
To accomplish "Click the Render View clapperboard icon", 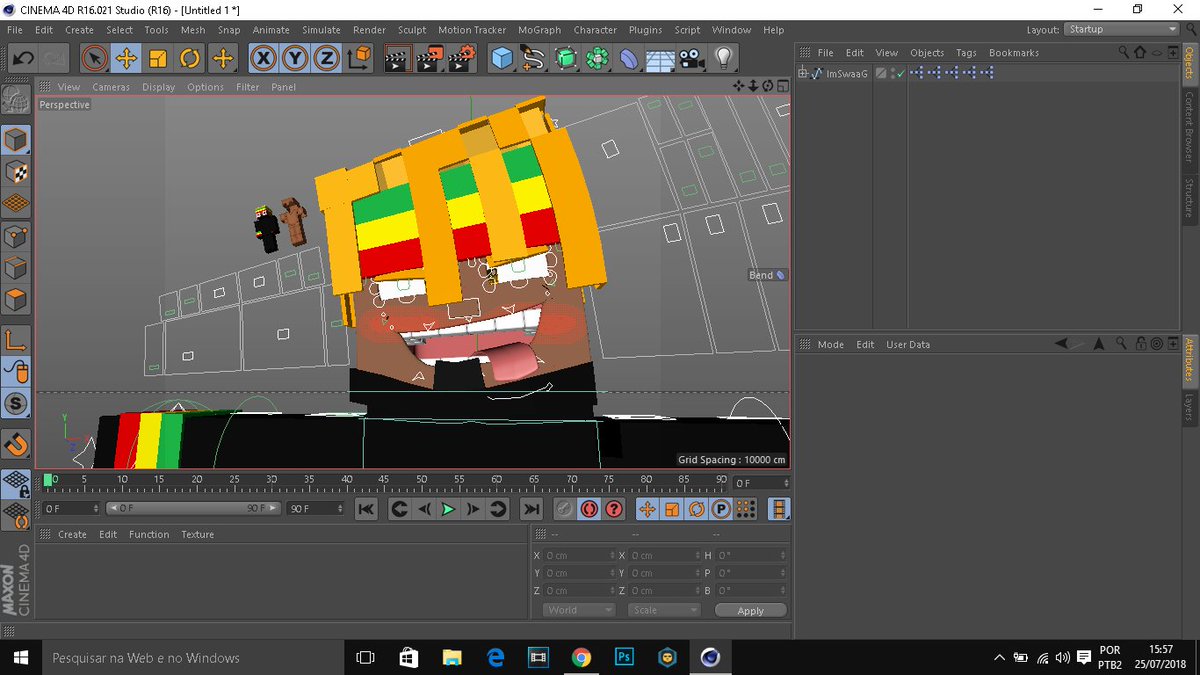I will [x=398, y=58].
